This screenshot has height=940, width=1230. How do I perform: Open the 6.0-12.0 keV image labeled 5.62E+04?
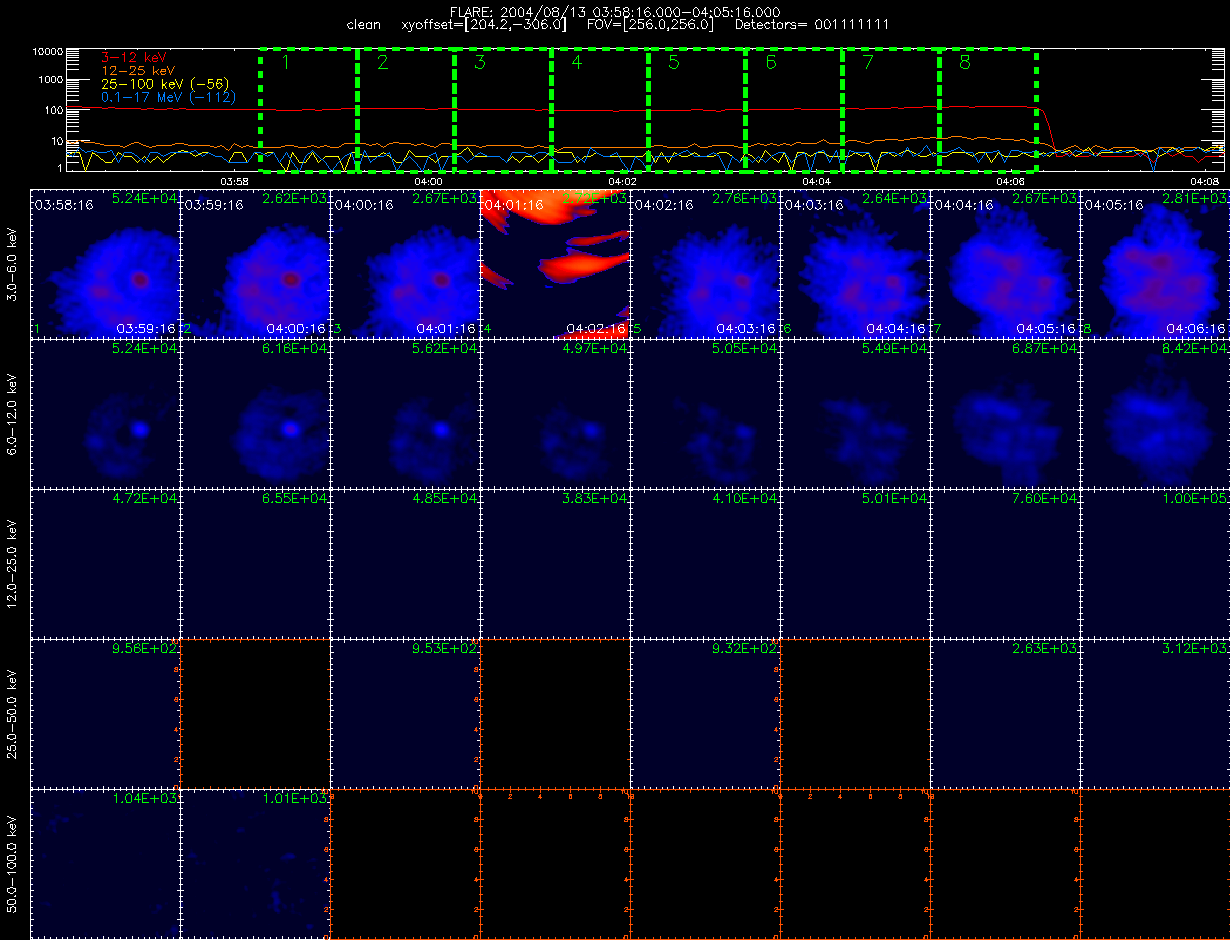click(x=405, y=414)
